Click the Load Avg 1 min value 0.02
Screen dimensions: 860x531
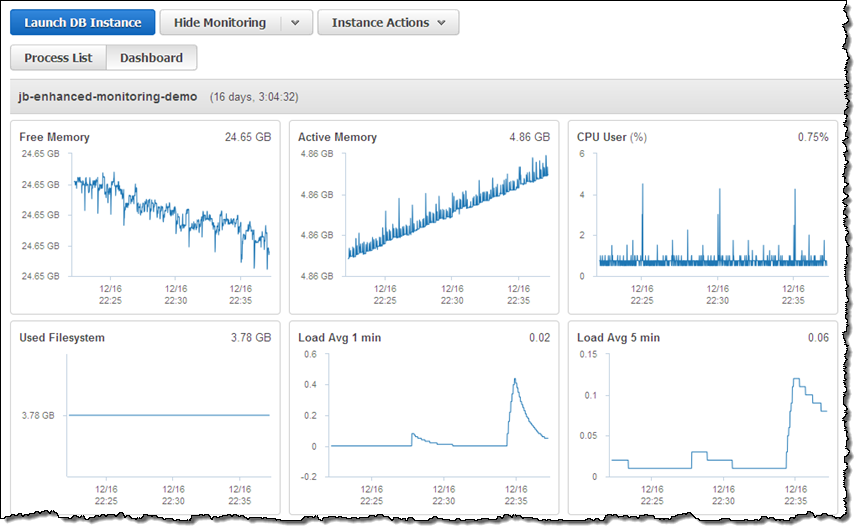pos(540,338)
